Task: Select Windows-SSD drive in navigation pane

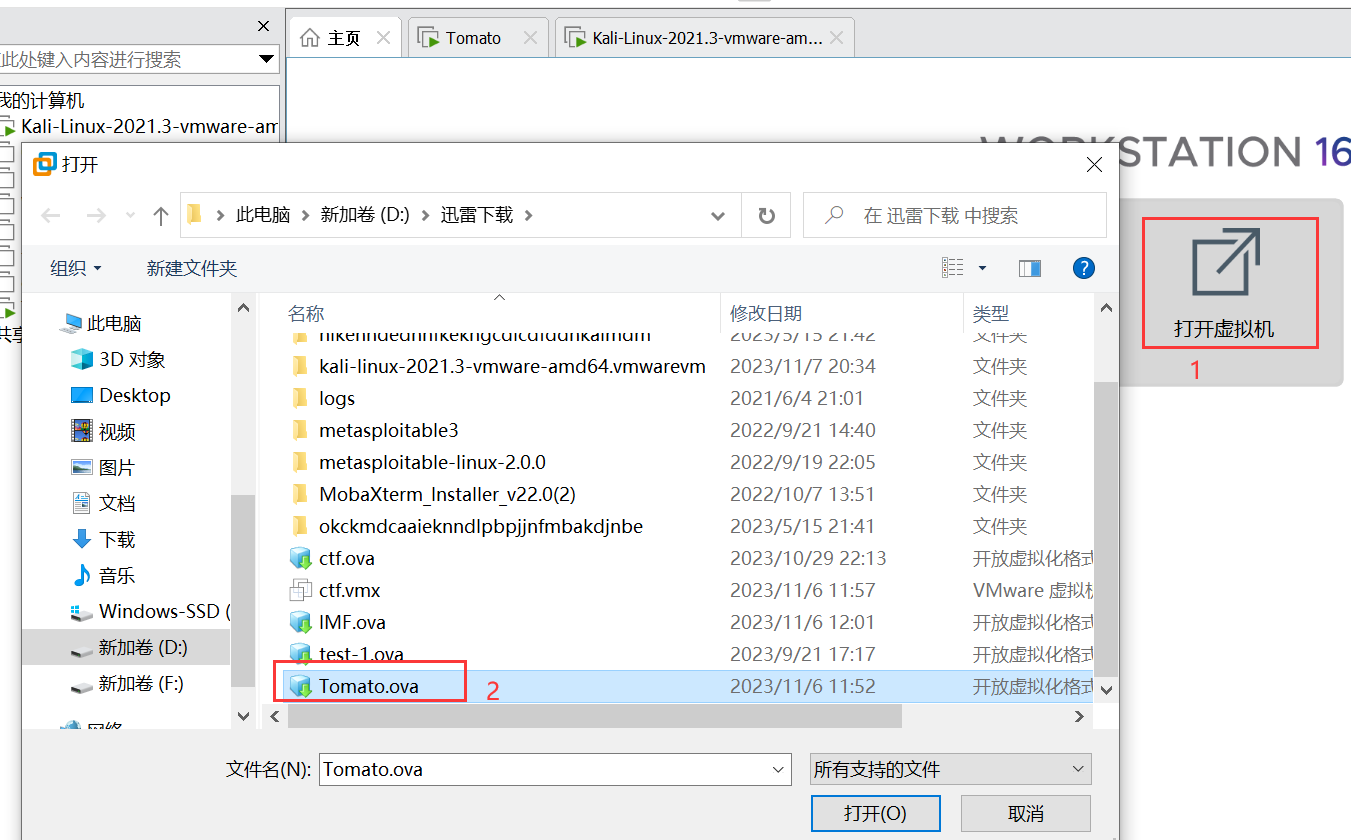Action: (149, 611)
